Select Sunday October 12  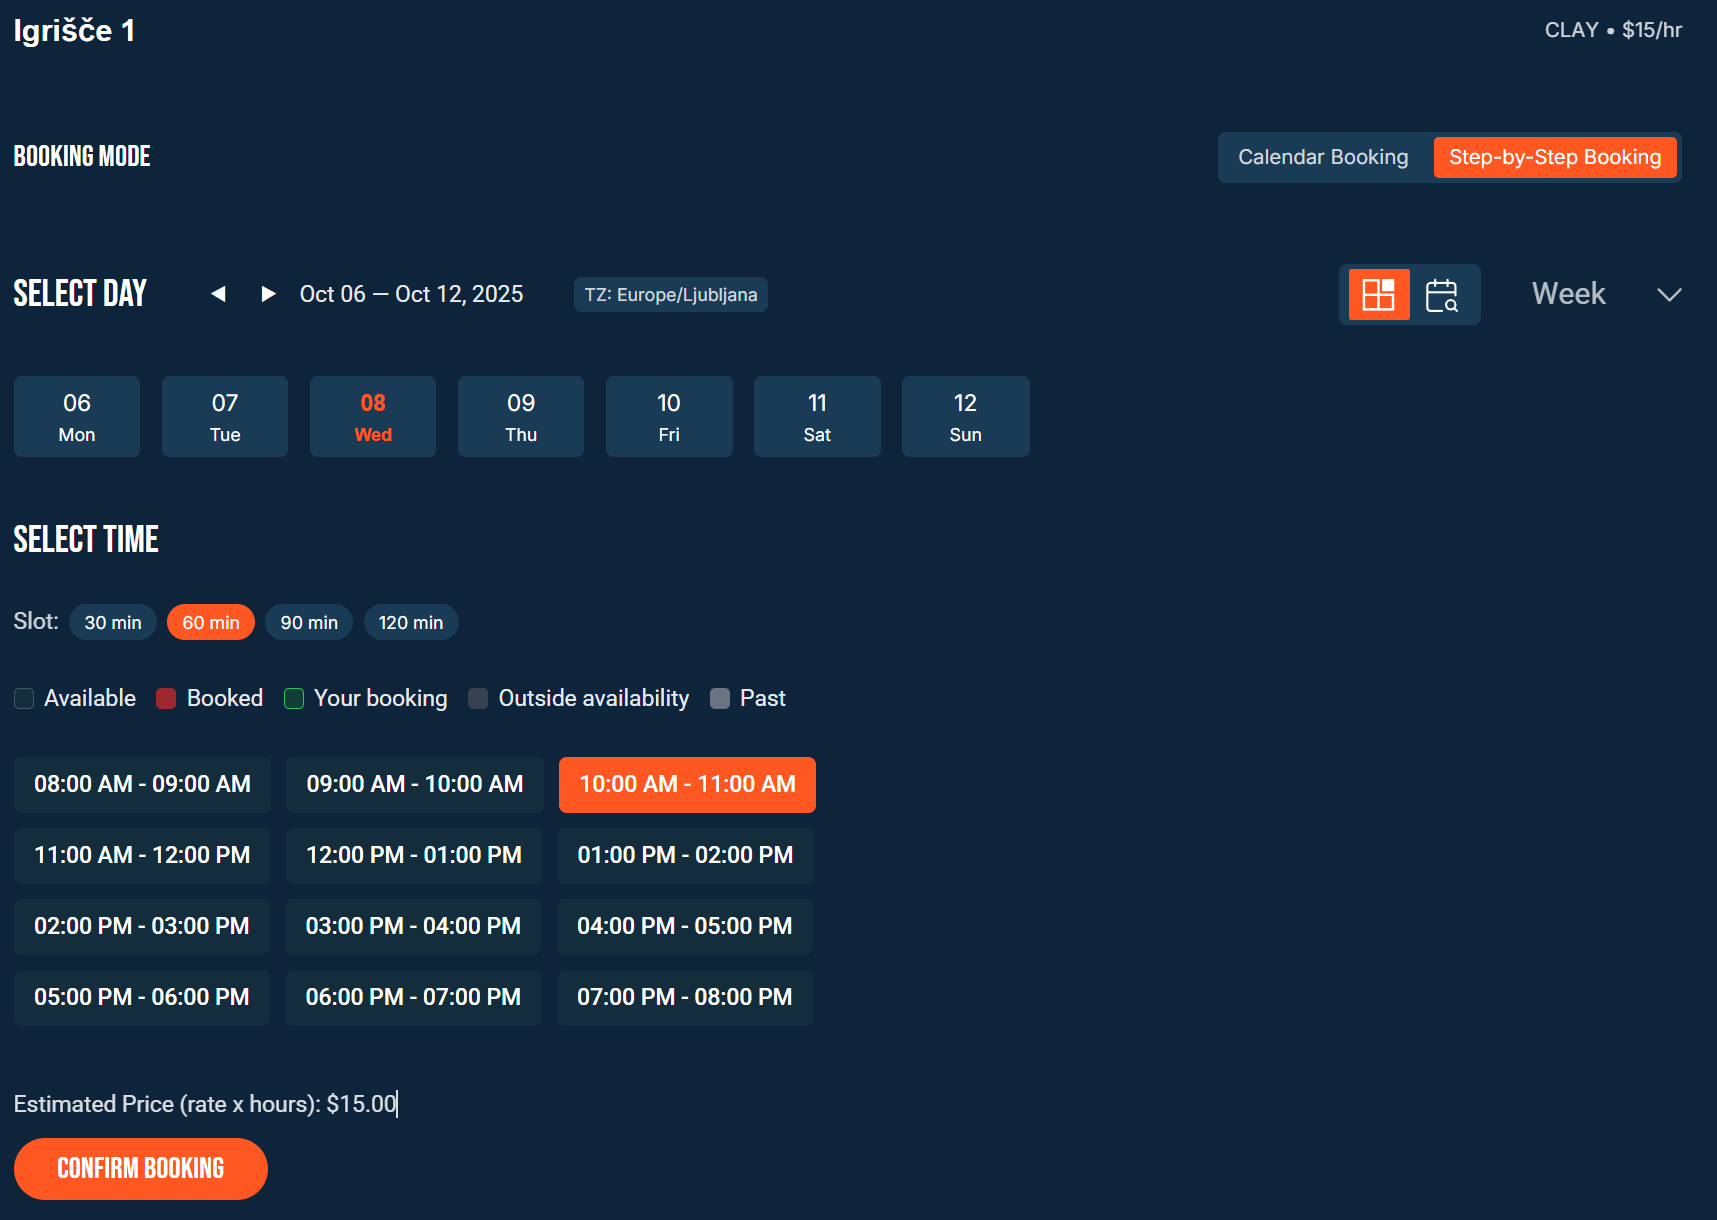pyautogui.click(x=965, y=416)
